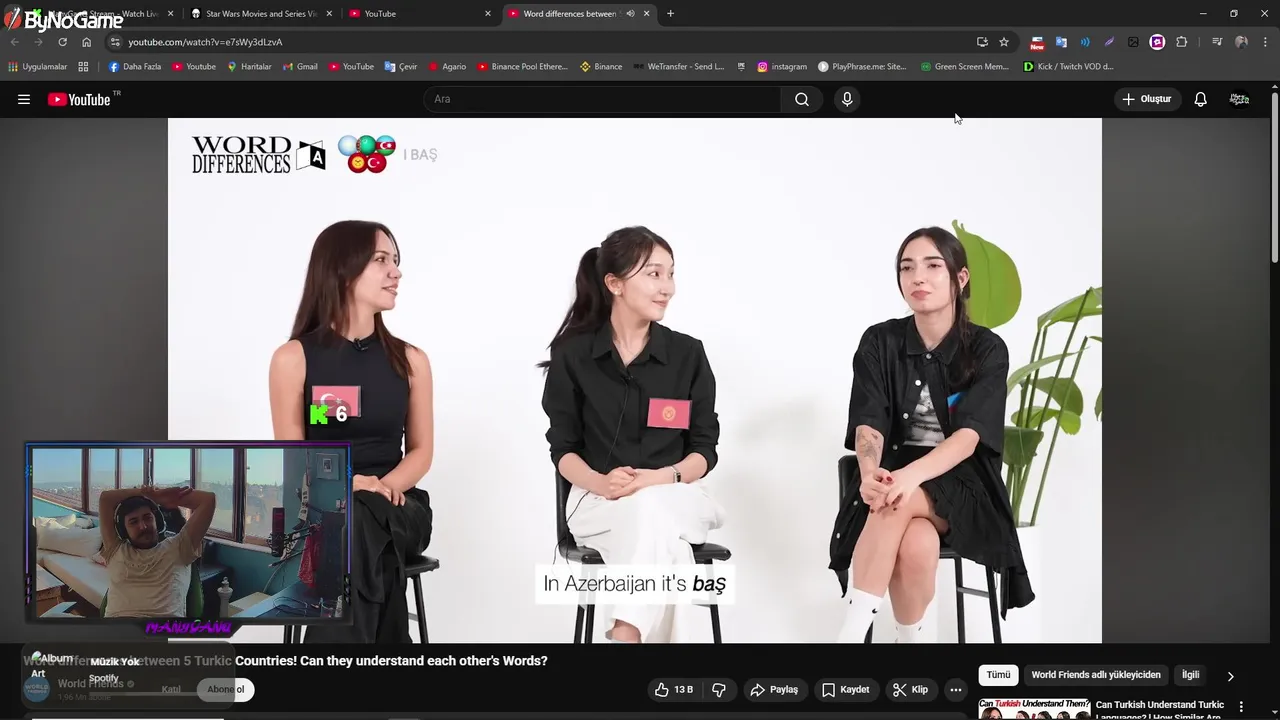
Task: Open the instagram bookmark
Action: pyautogui.click(x=781, y=67)
